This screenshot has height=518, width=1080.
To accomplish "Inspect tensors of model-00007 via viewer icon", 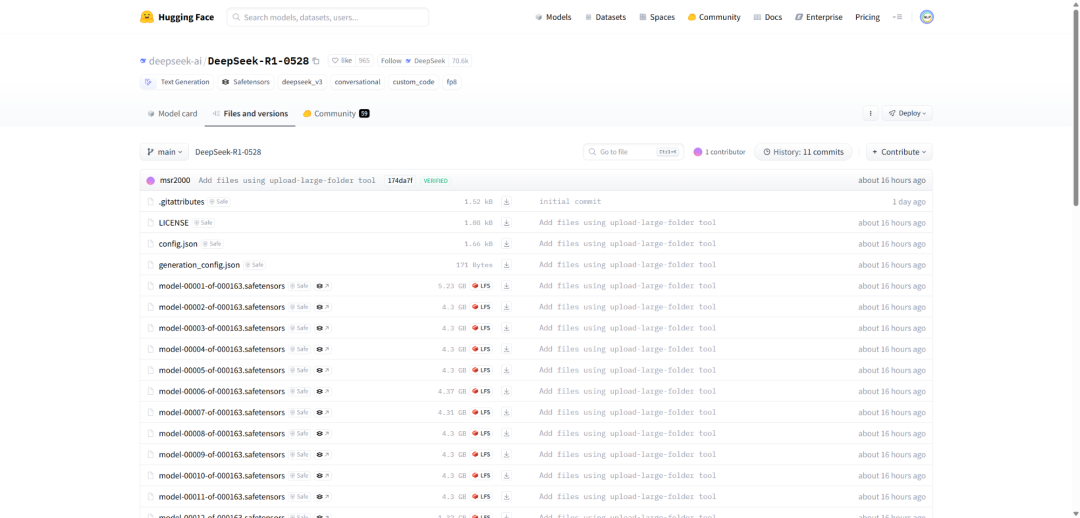I will point(323,412).
